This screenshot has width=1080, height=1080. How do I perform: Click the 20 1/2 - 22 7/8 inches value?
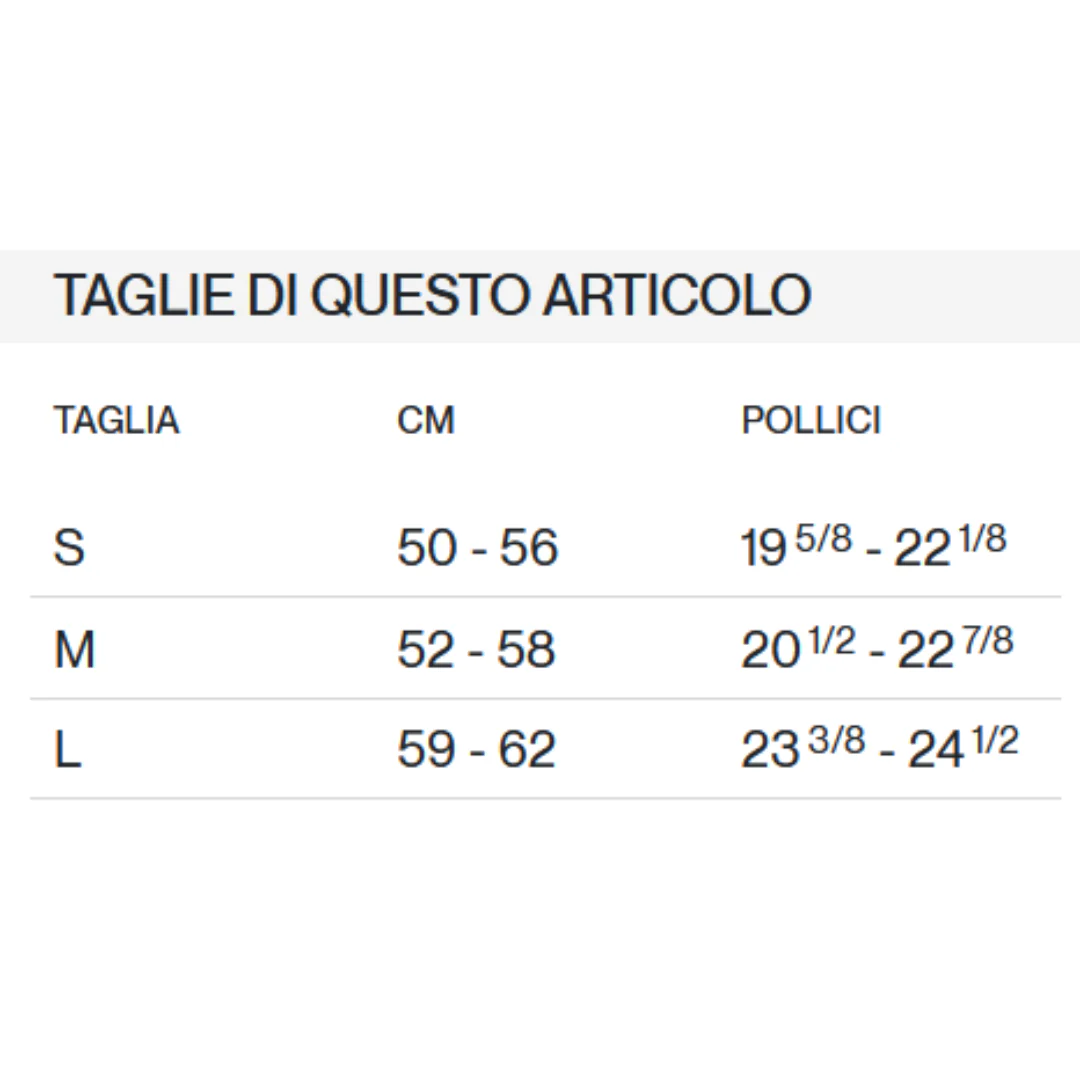[877, 647]
